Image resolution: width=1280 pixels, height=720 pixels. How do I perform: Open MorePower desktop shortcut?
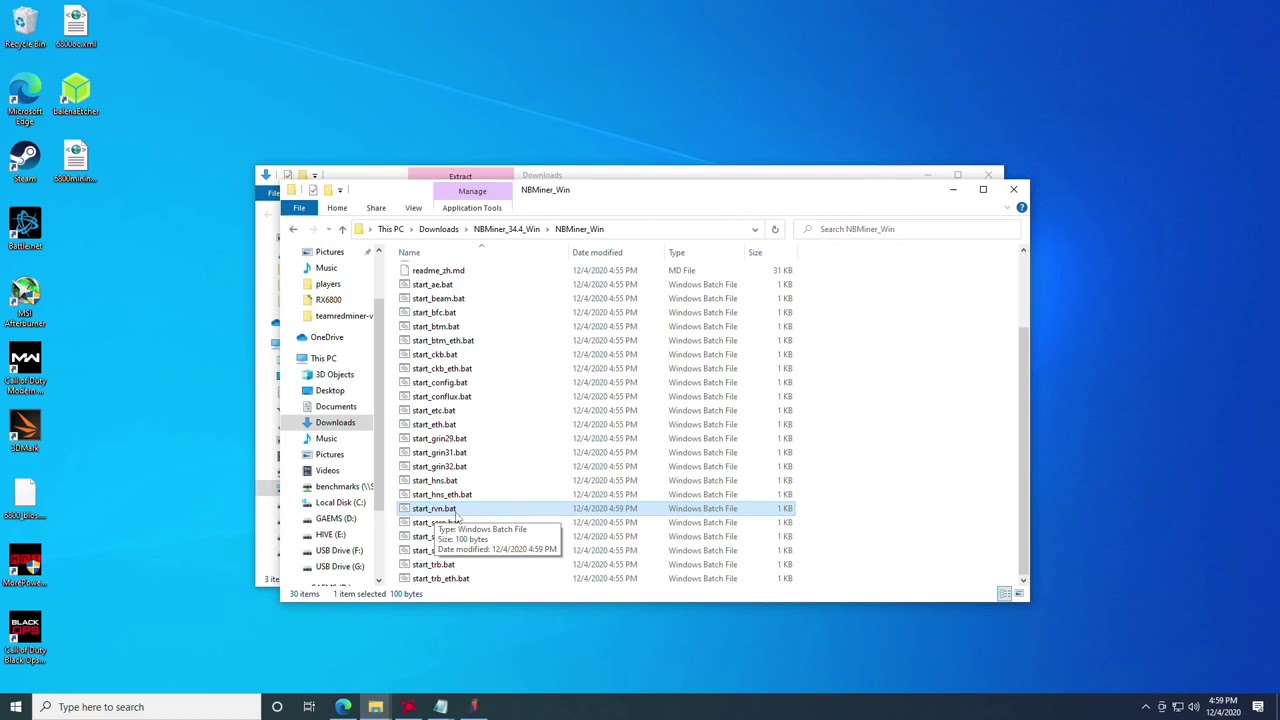(x=25, y=567)
